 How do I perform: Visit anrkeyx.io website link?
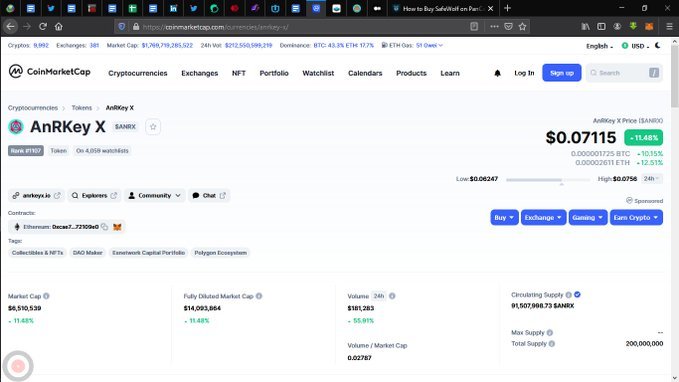coord(36,195)
